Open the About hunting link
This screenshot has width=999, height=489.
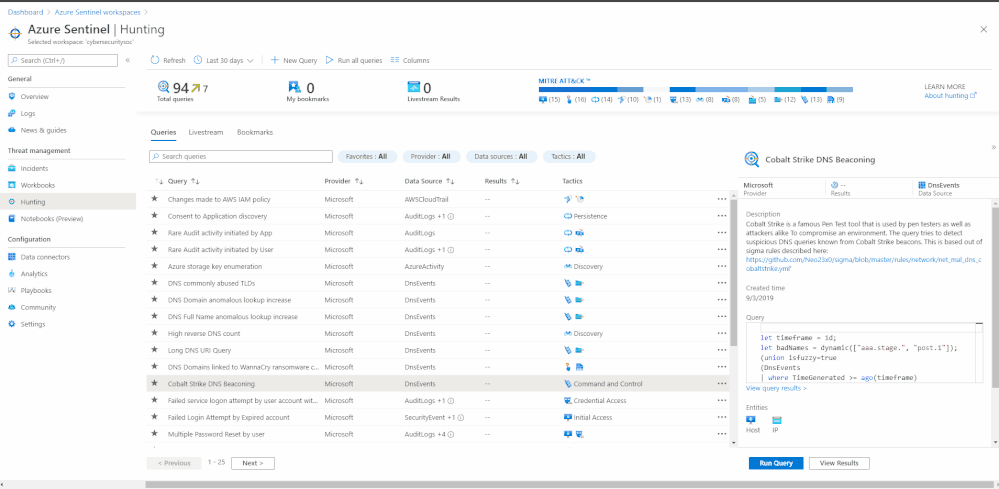click(x=950, y=96)
